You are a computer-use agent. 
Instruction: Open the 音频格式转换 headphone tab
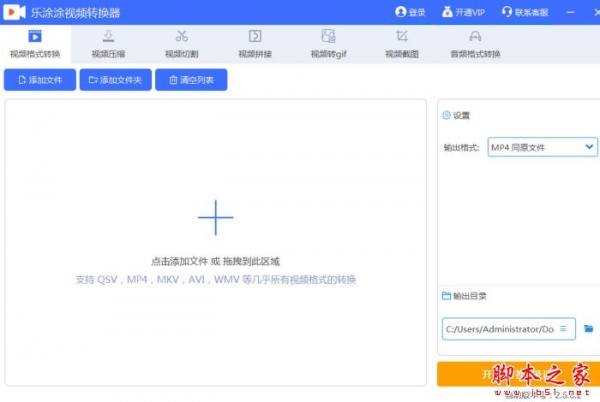point(475,44)
